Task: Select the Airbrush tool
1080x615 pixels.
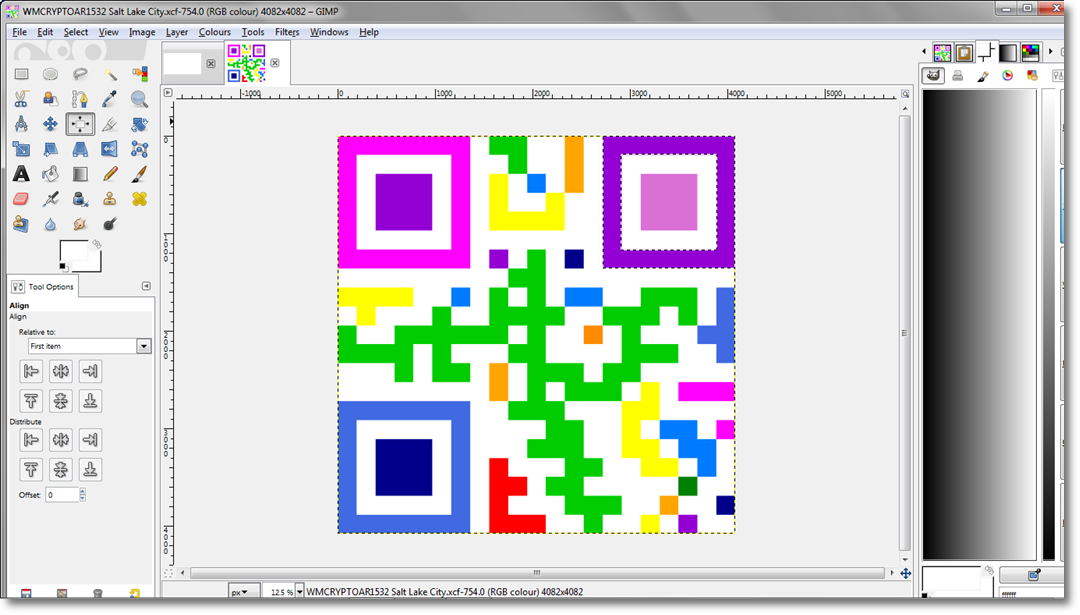Action: click(50, 199)
